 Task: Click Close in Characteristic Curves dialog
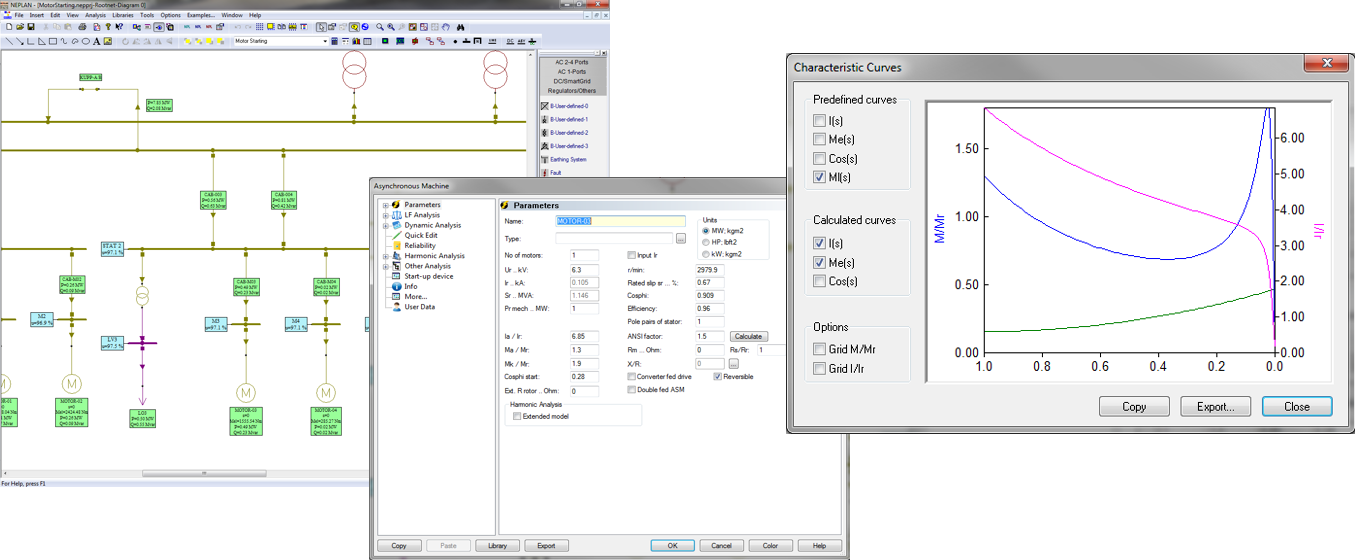pyautogui.click(x=1297, y=407)
